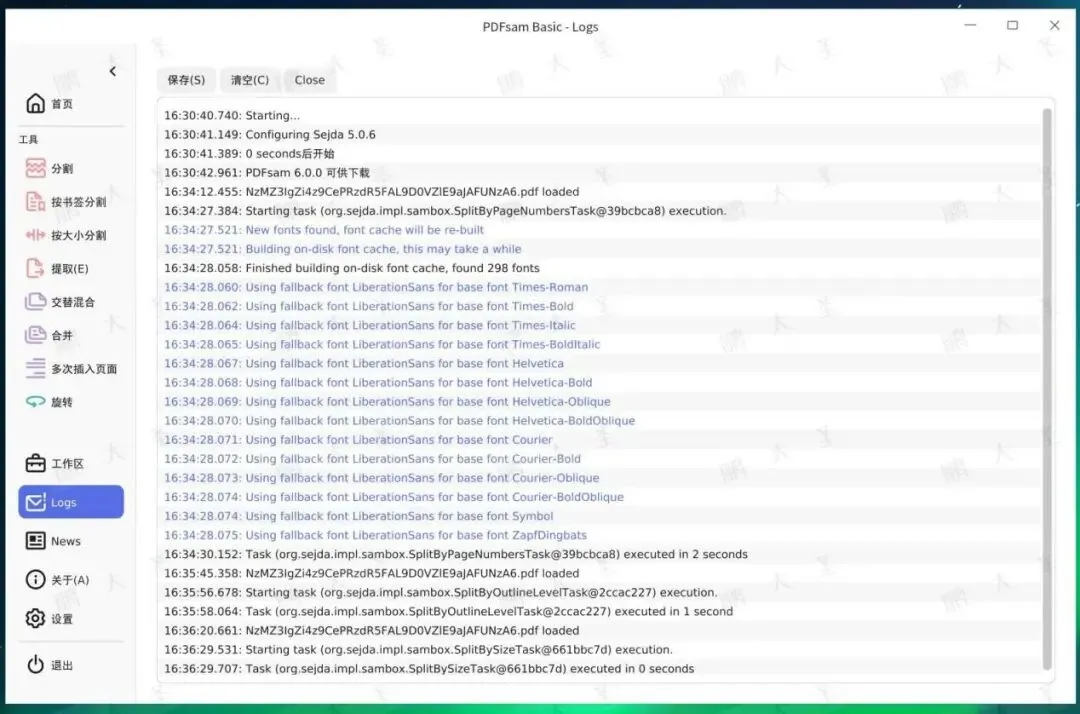Open Insert pages multiple times (多次插入页面) icon
Viewport: 1080px width, 714px height.
click(x=35, y=368)
